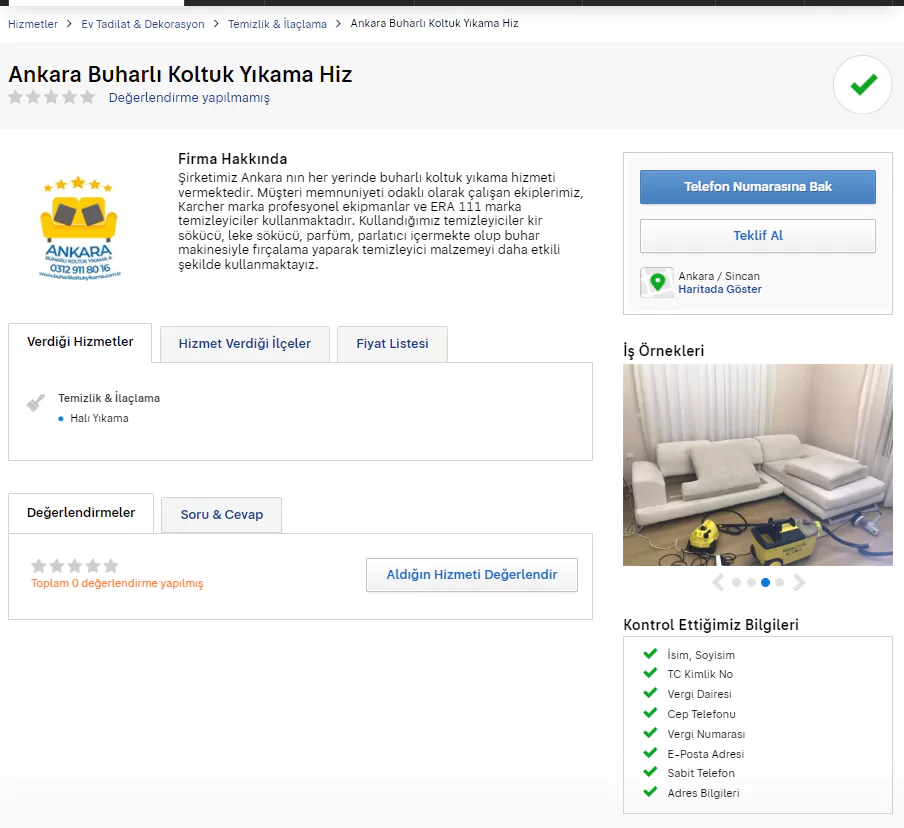Click the green verified checkmark badge
This screenshot has width=904, height=828.
pos(863,85)
